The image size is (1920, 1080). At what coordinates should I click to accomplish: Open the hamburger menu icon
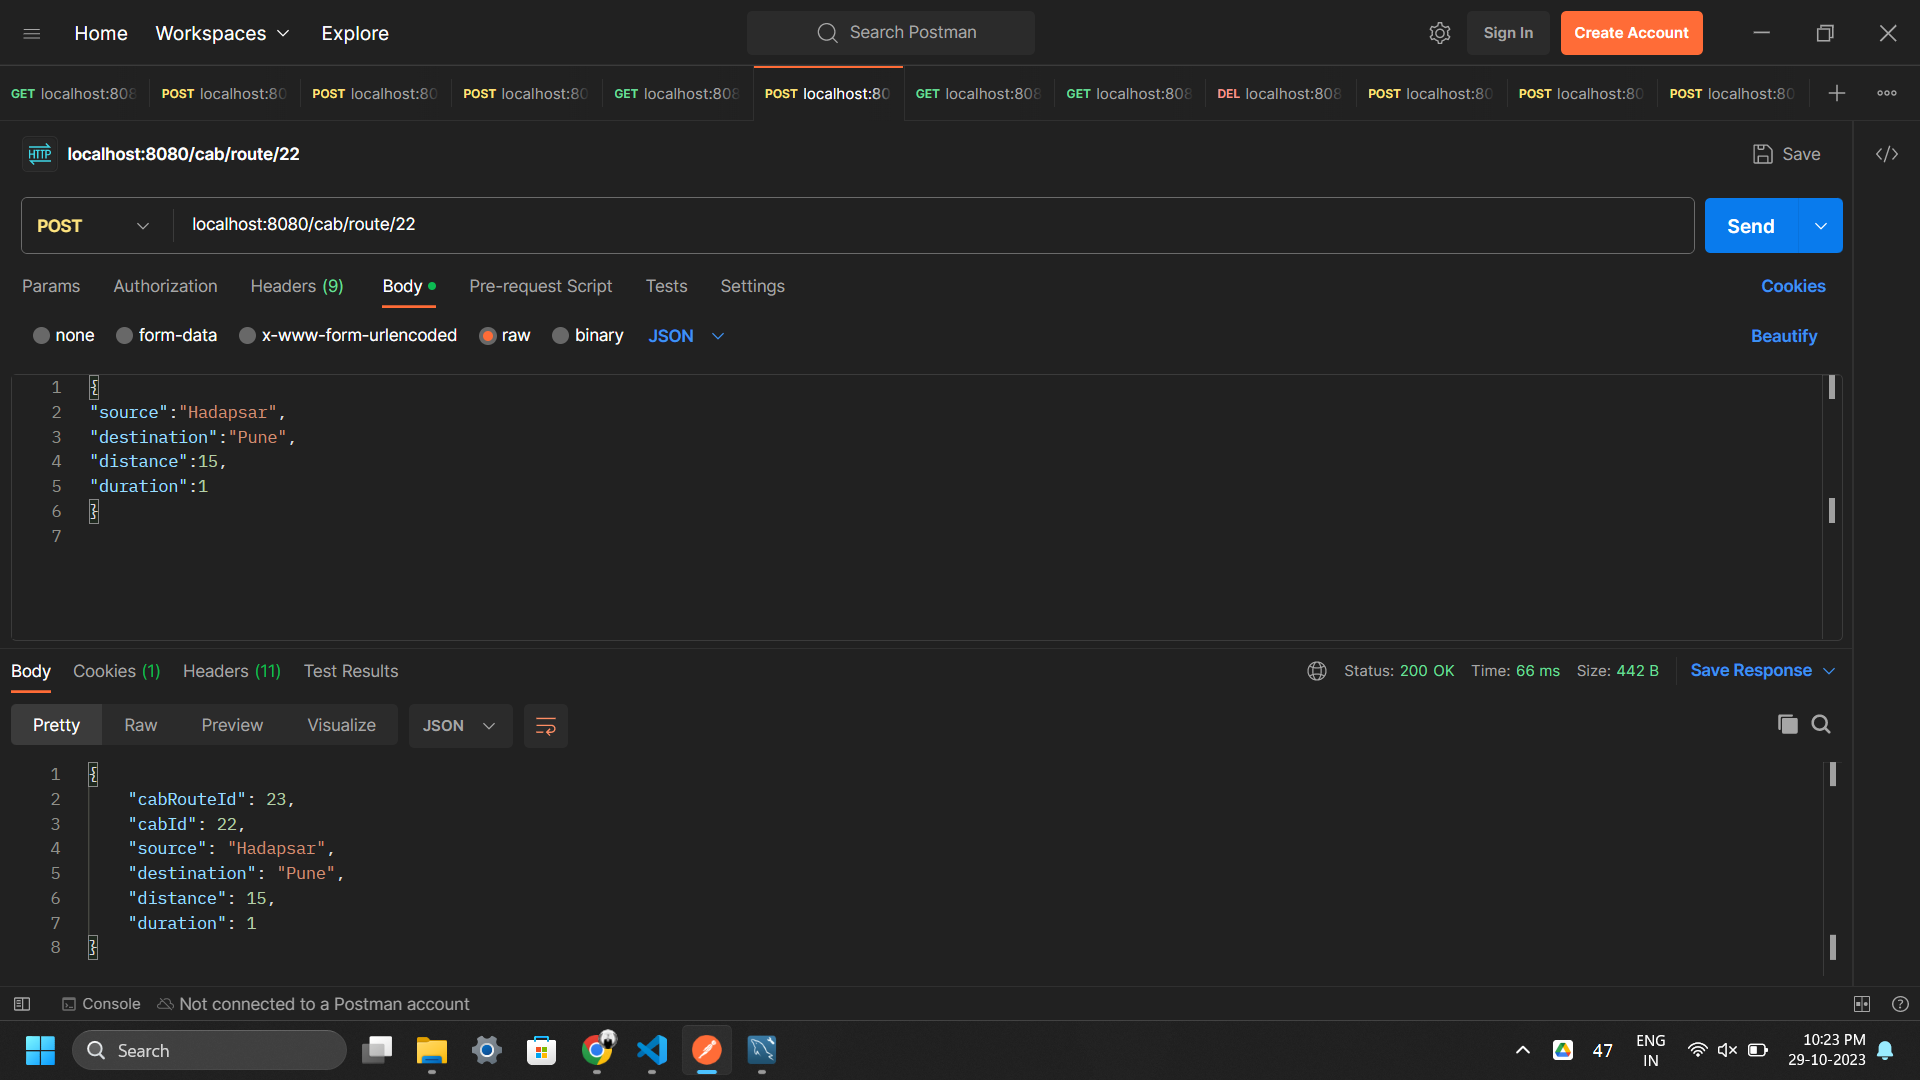coord(32,33)
